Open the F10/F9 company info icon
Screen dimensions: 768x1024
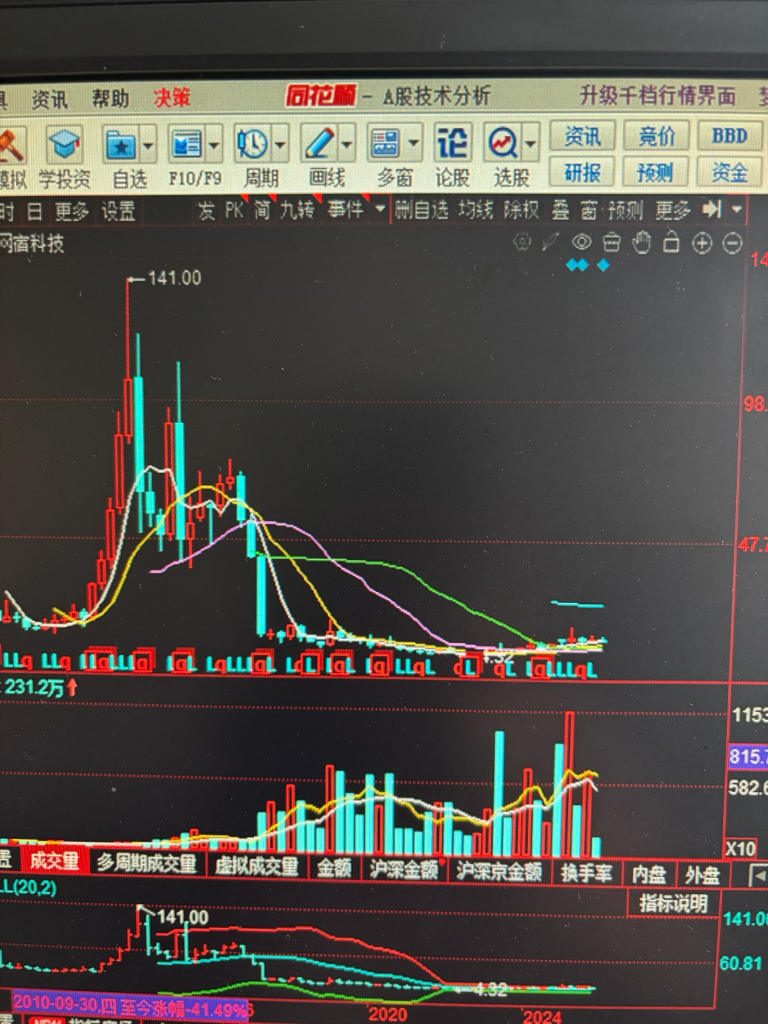[x=186, y=144]
